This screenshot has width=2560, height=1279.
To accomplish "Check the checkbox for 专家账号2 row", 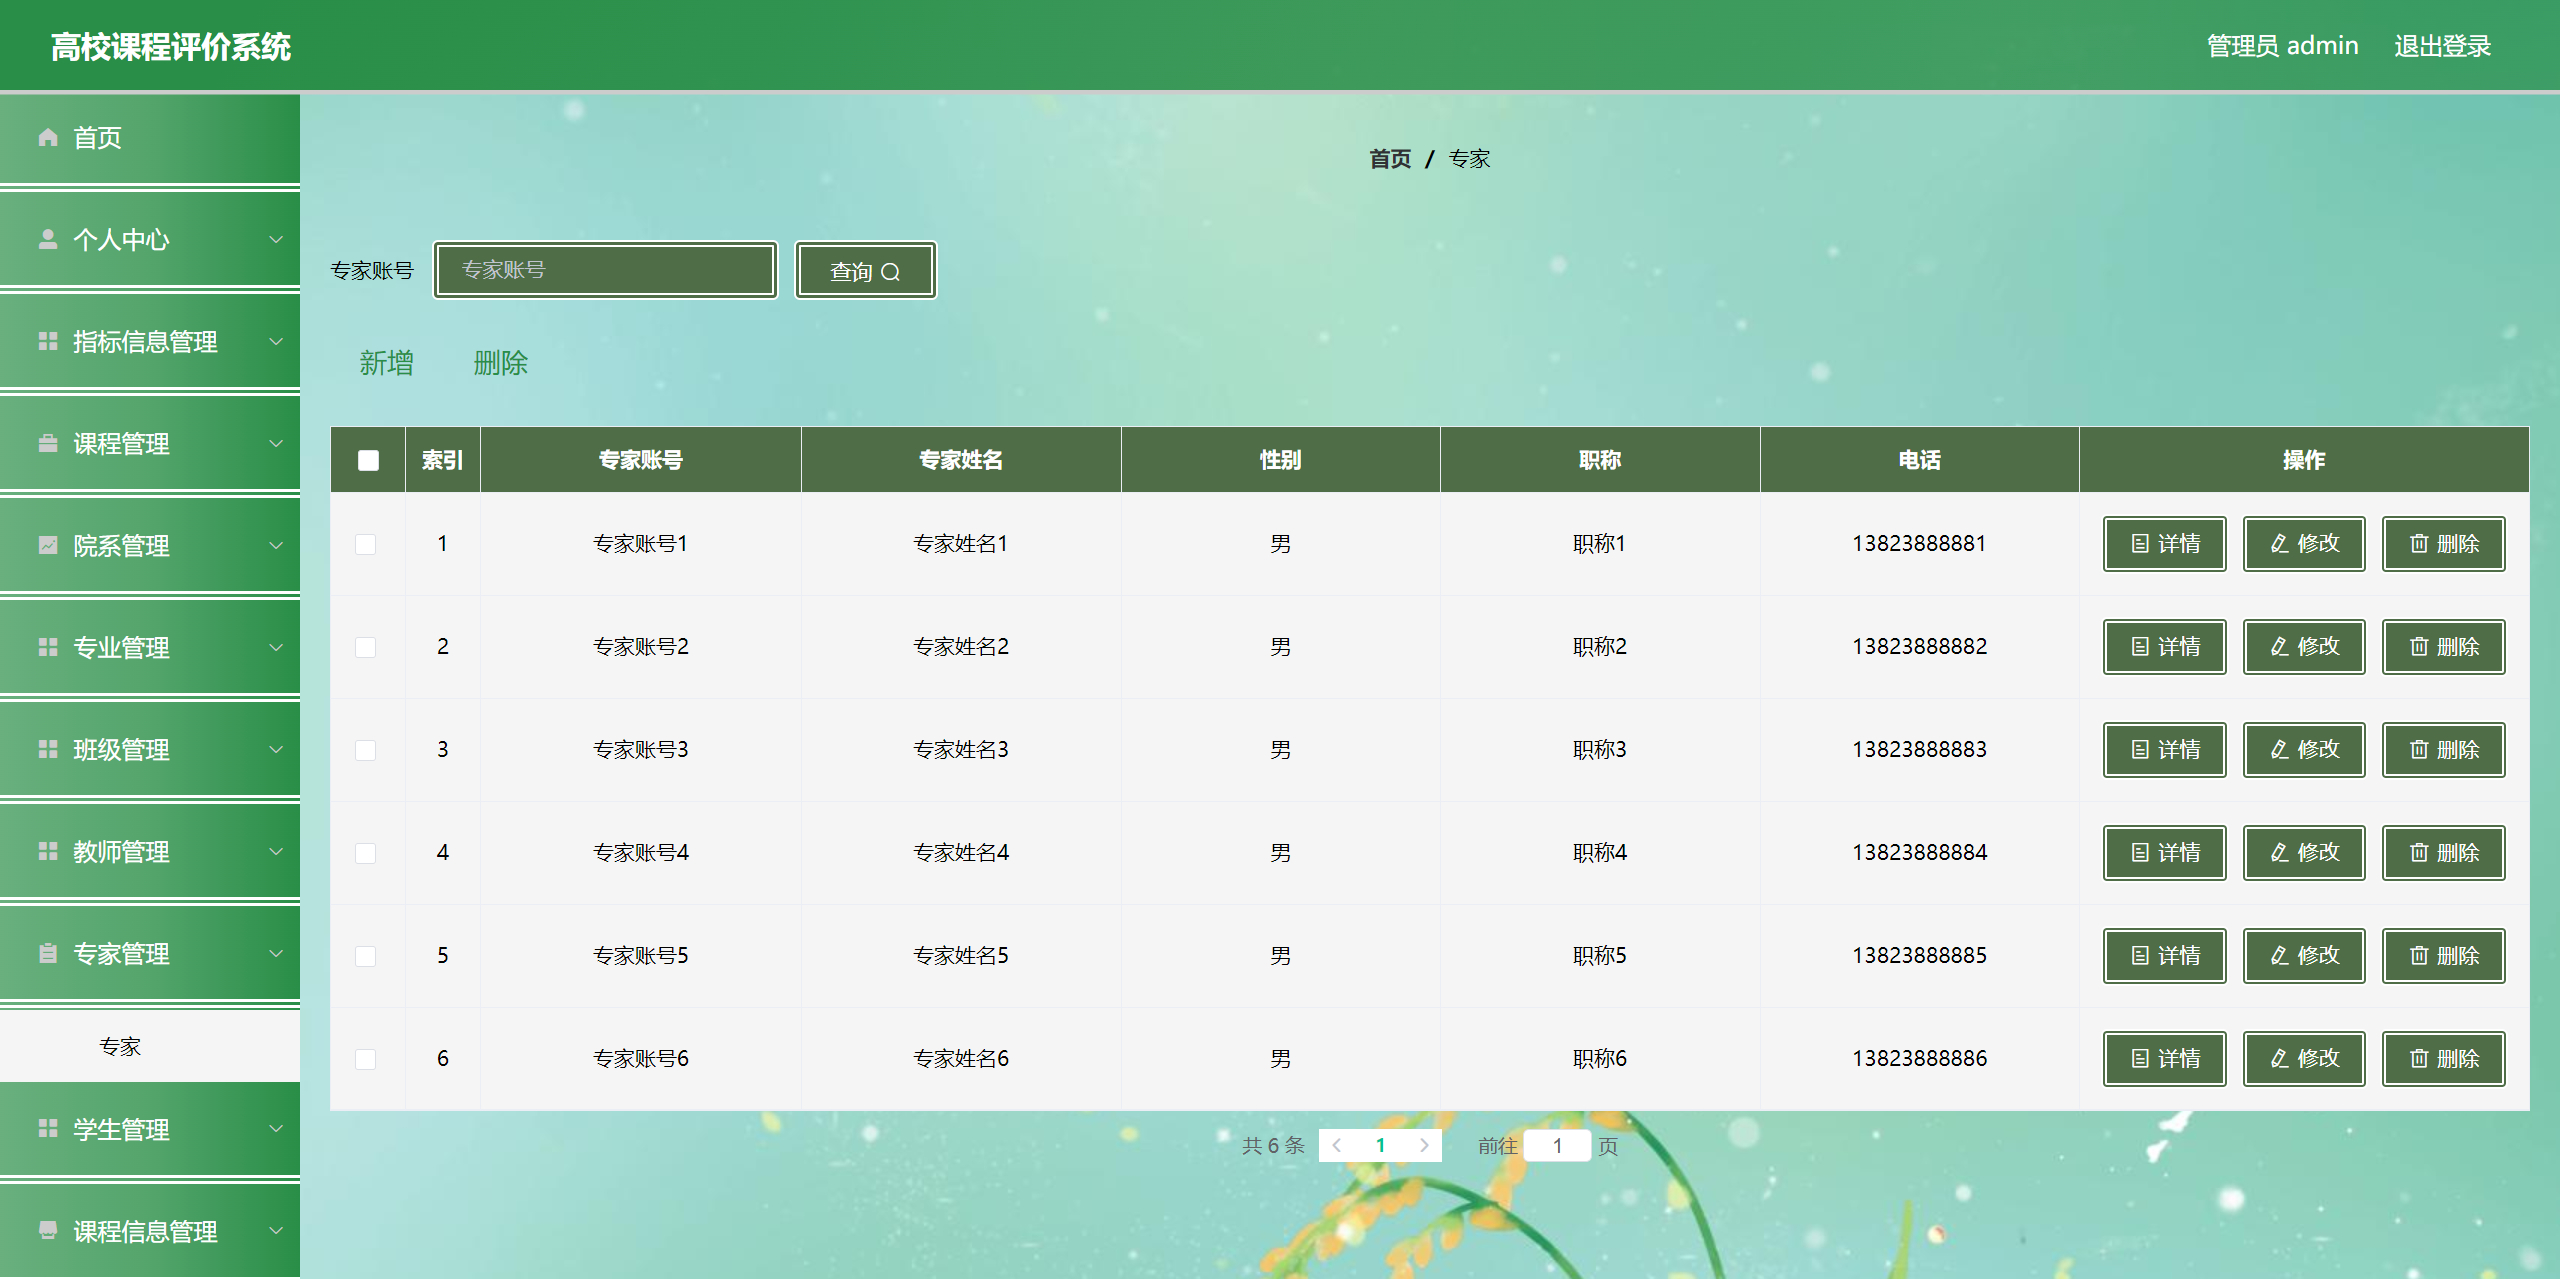I will point(366,647).
